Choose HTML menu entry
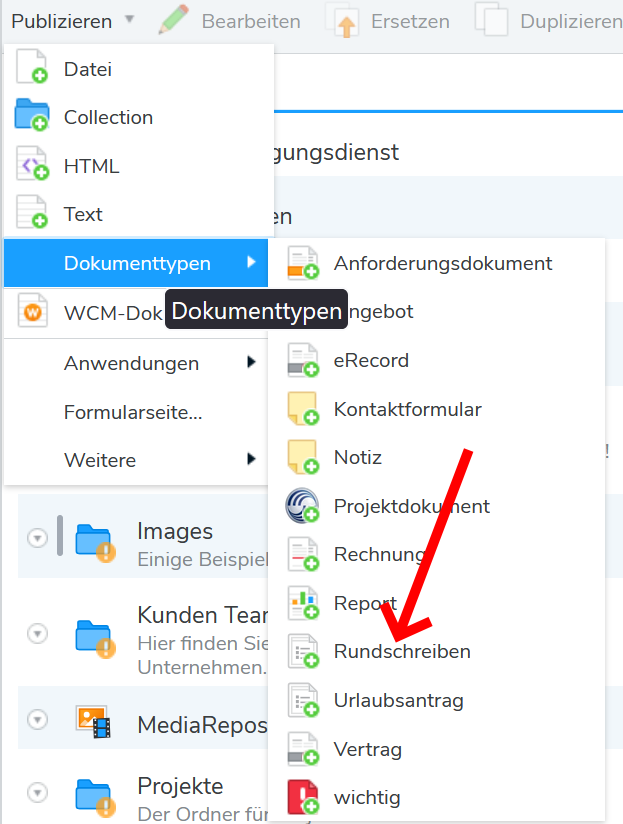The width and height of the screenshot is (623, 824). click(139, 166)
